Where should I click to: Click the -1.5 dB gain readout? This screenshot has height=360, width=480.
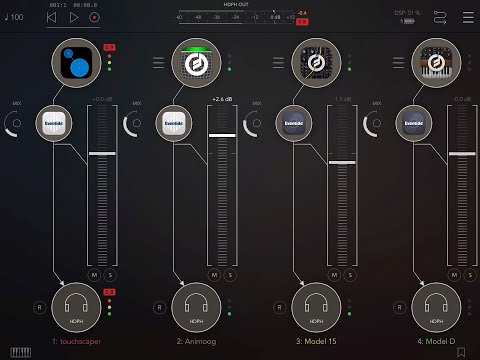[342, 99]
